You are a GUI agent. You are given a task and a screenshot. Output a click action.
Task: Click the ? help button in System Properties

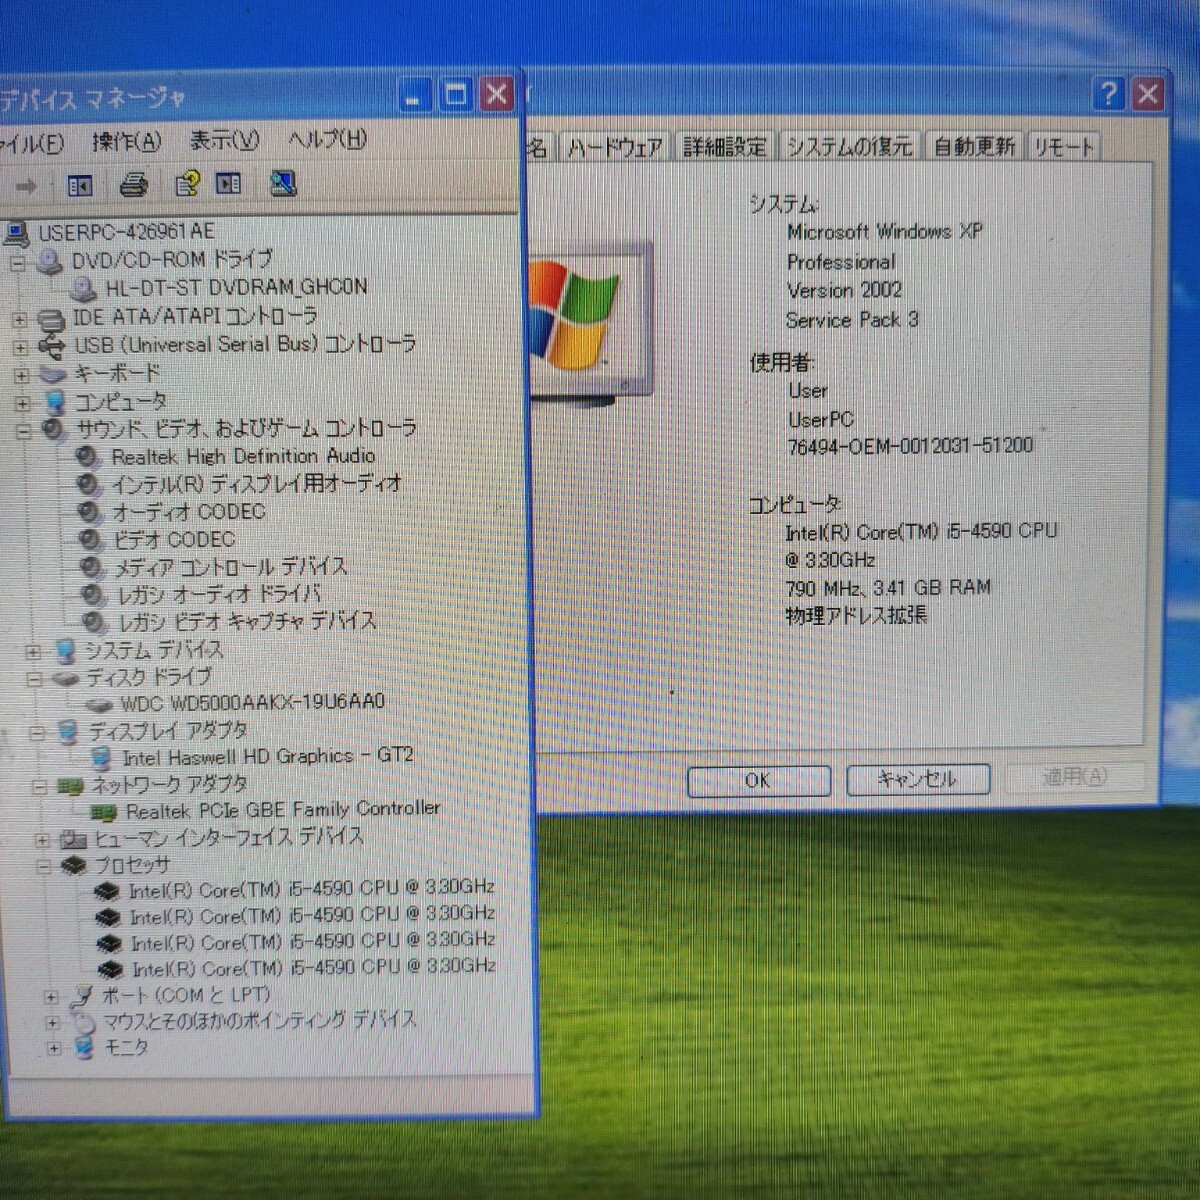(1109, 94)
